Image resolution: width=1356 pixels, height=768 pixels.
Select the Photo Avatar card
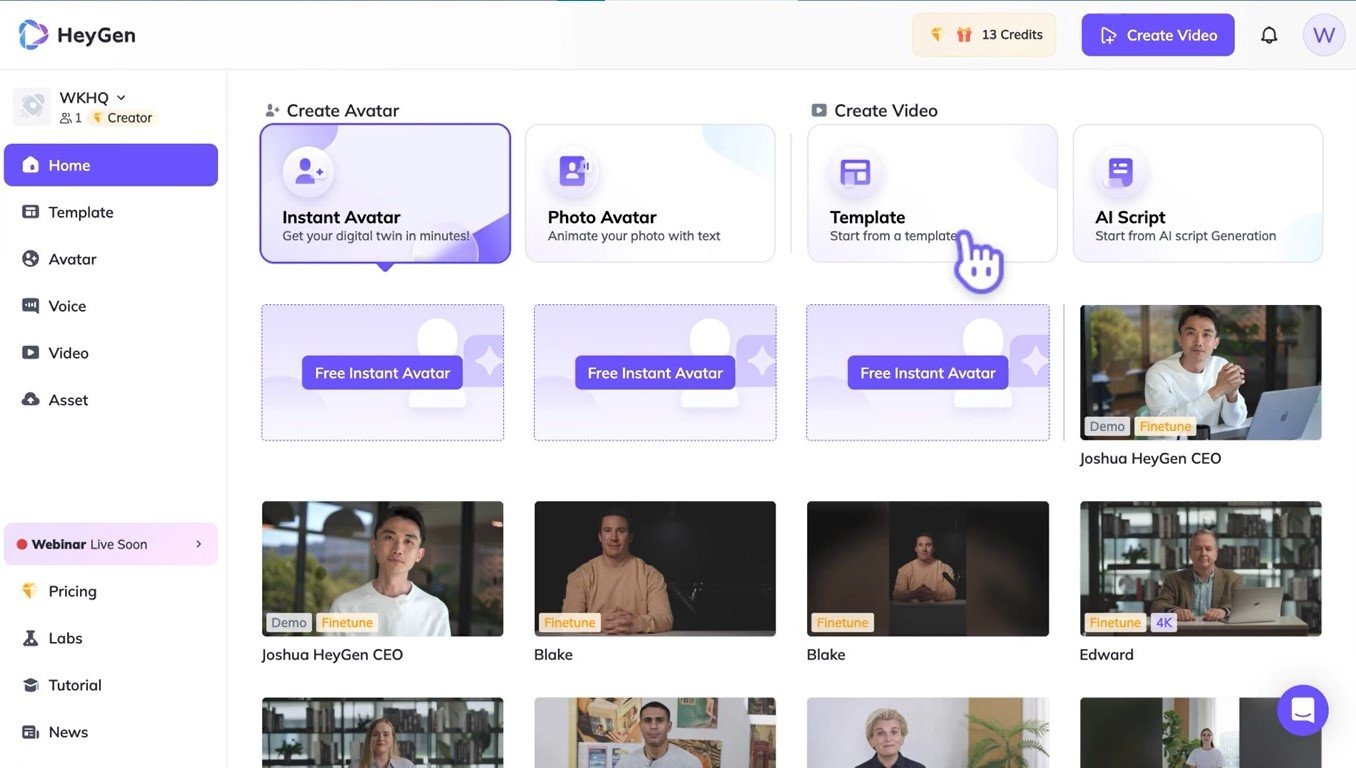[x=650, y=193]
